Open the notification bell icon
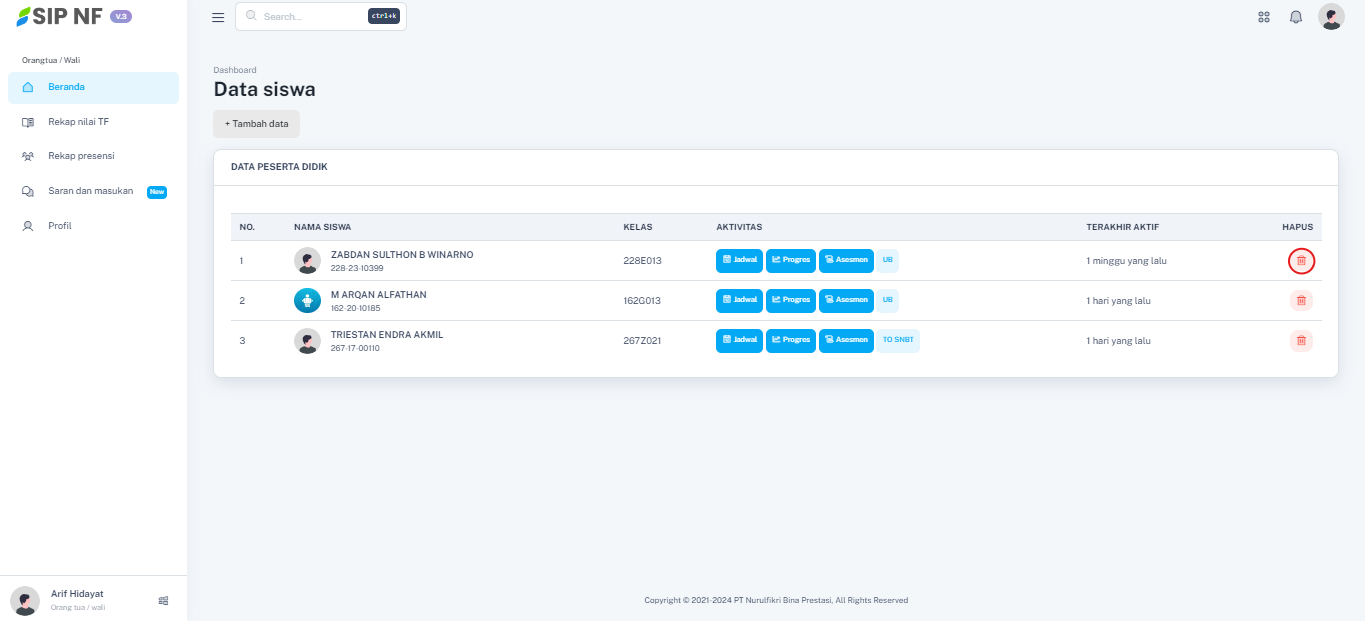The image size is (1365, 621). coord(1296,17)
